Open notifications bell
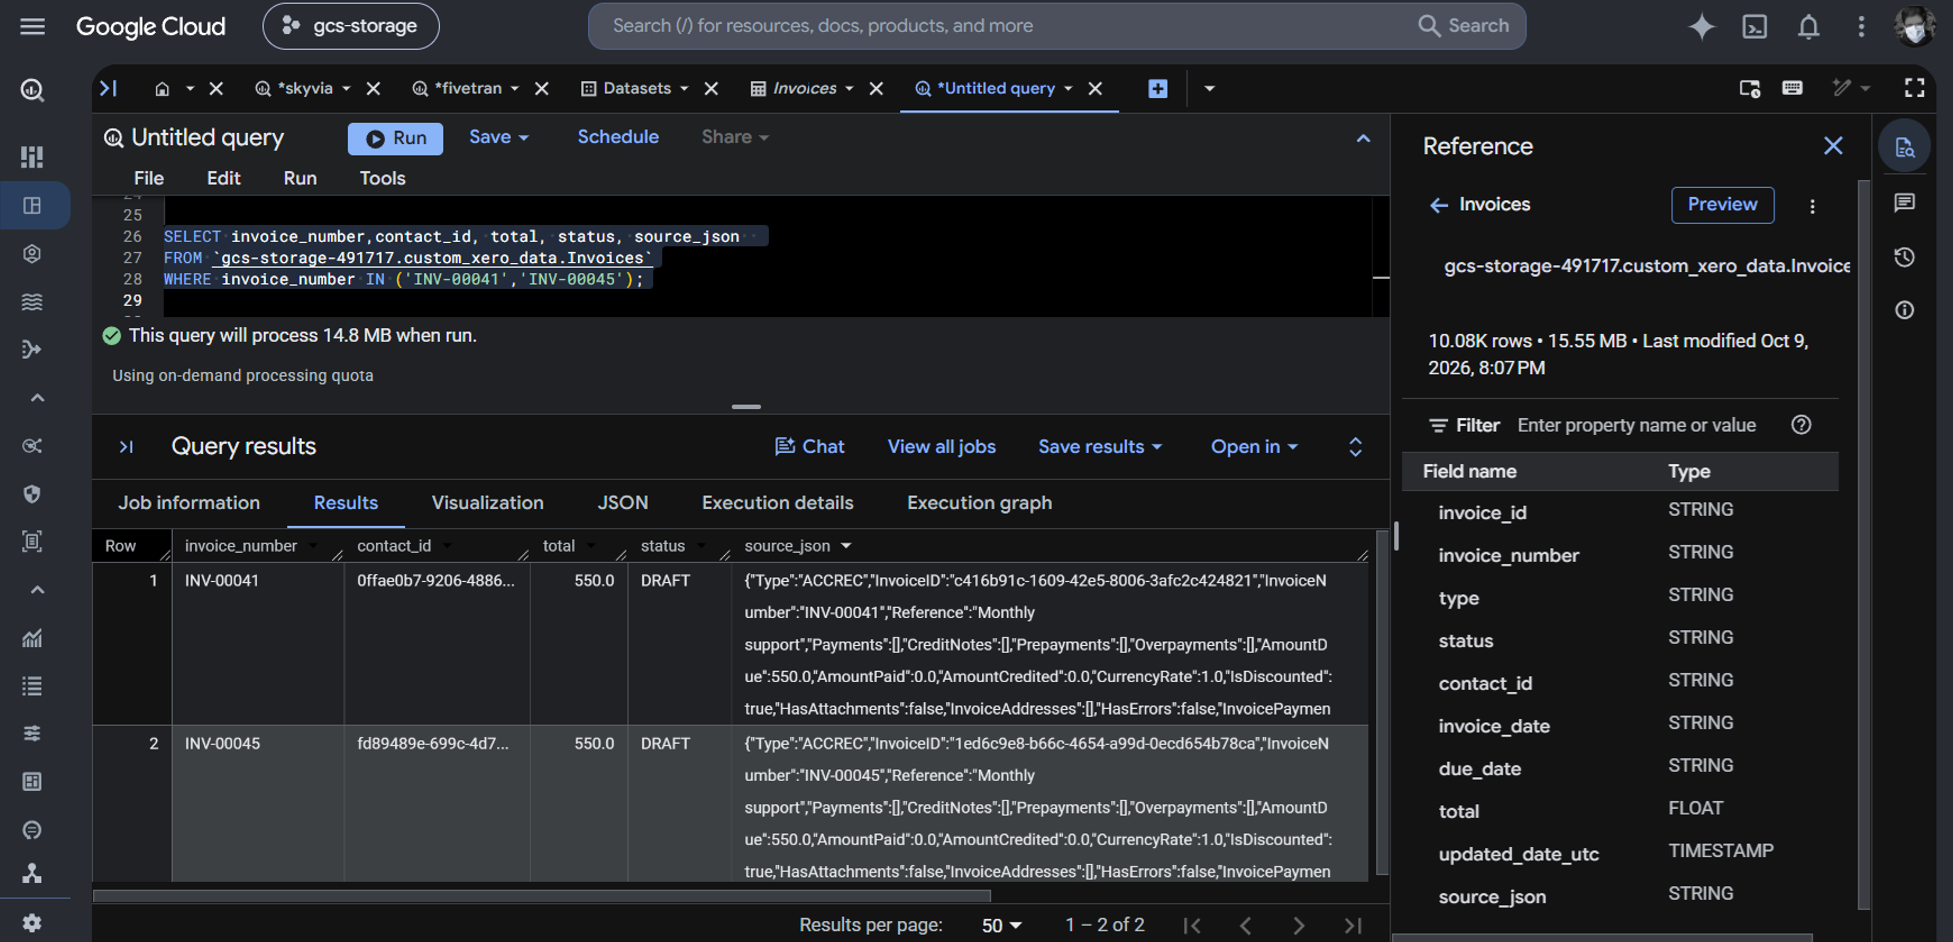The width and height of the screenshot is (1953, 942). click(1808, 26)
